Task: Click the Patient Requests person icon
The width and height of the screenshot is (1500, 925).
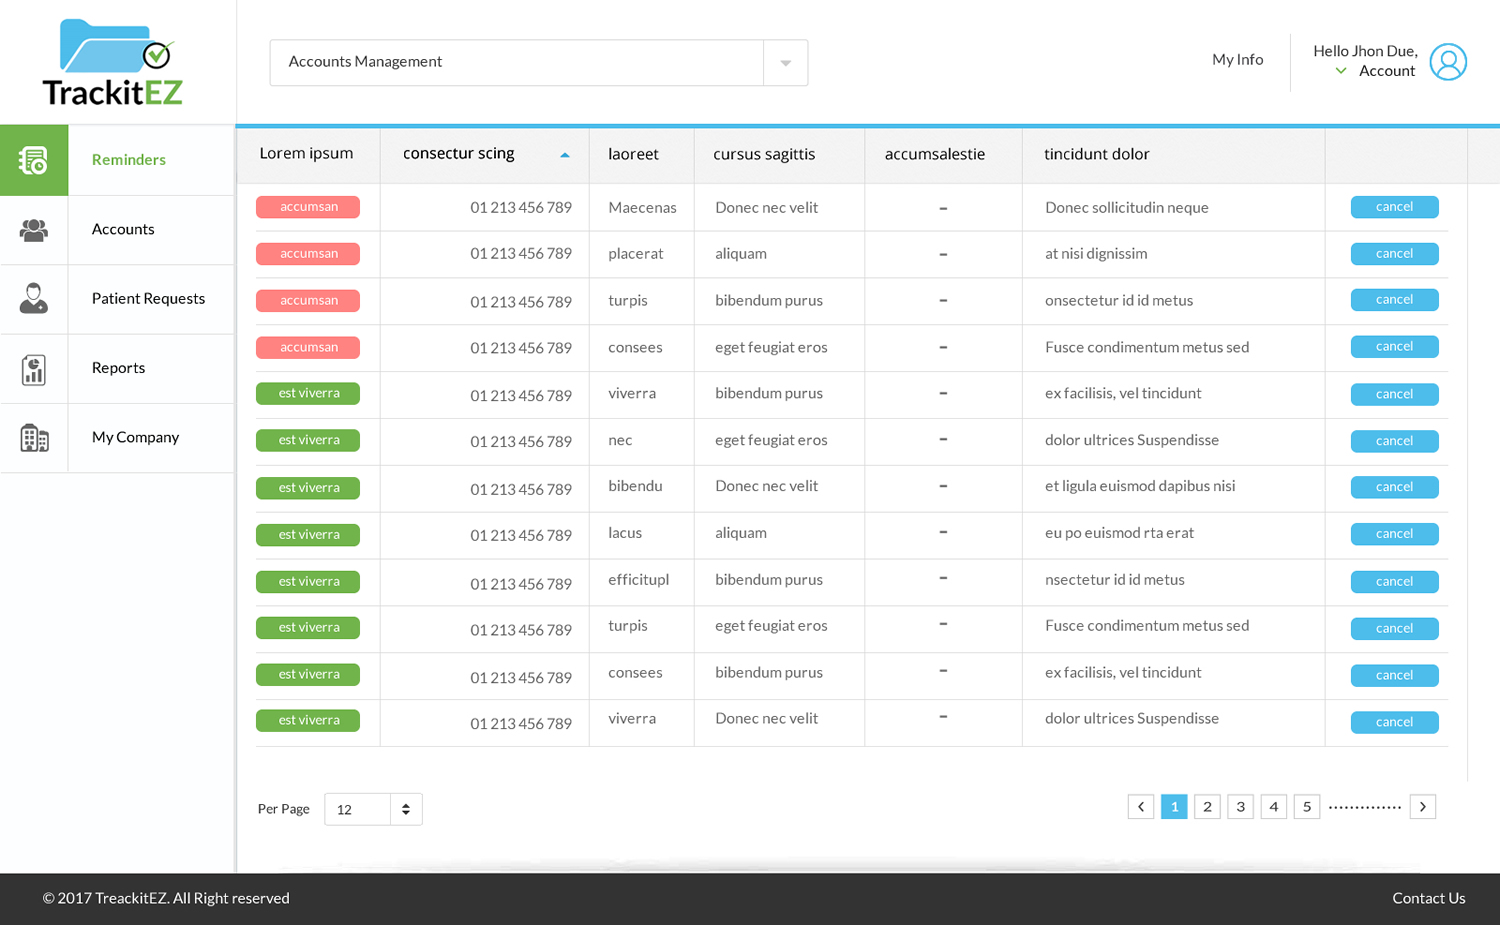Action: [34, 299]
